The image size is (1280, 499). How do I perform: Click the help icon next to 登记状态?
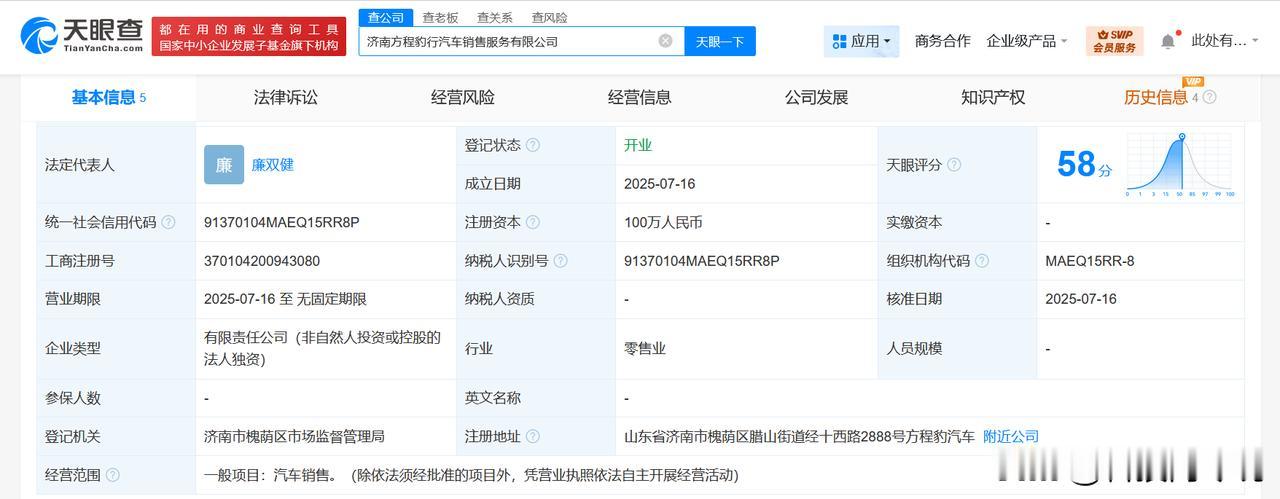coord(533,145)
